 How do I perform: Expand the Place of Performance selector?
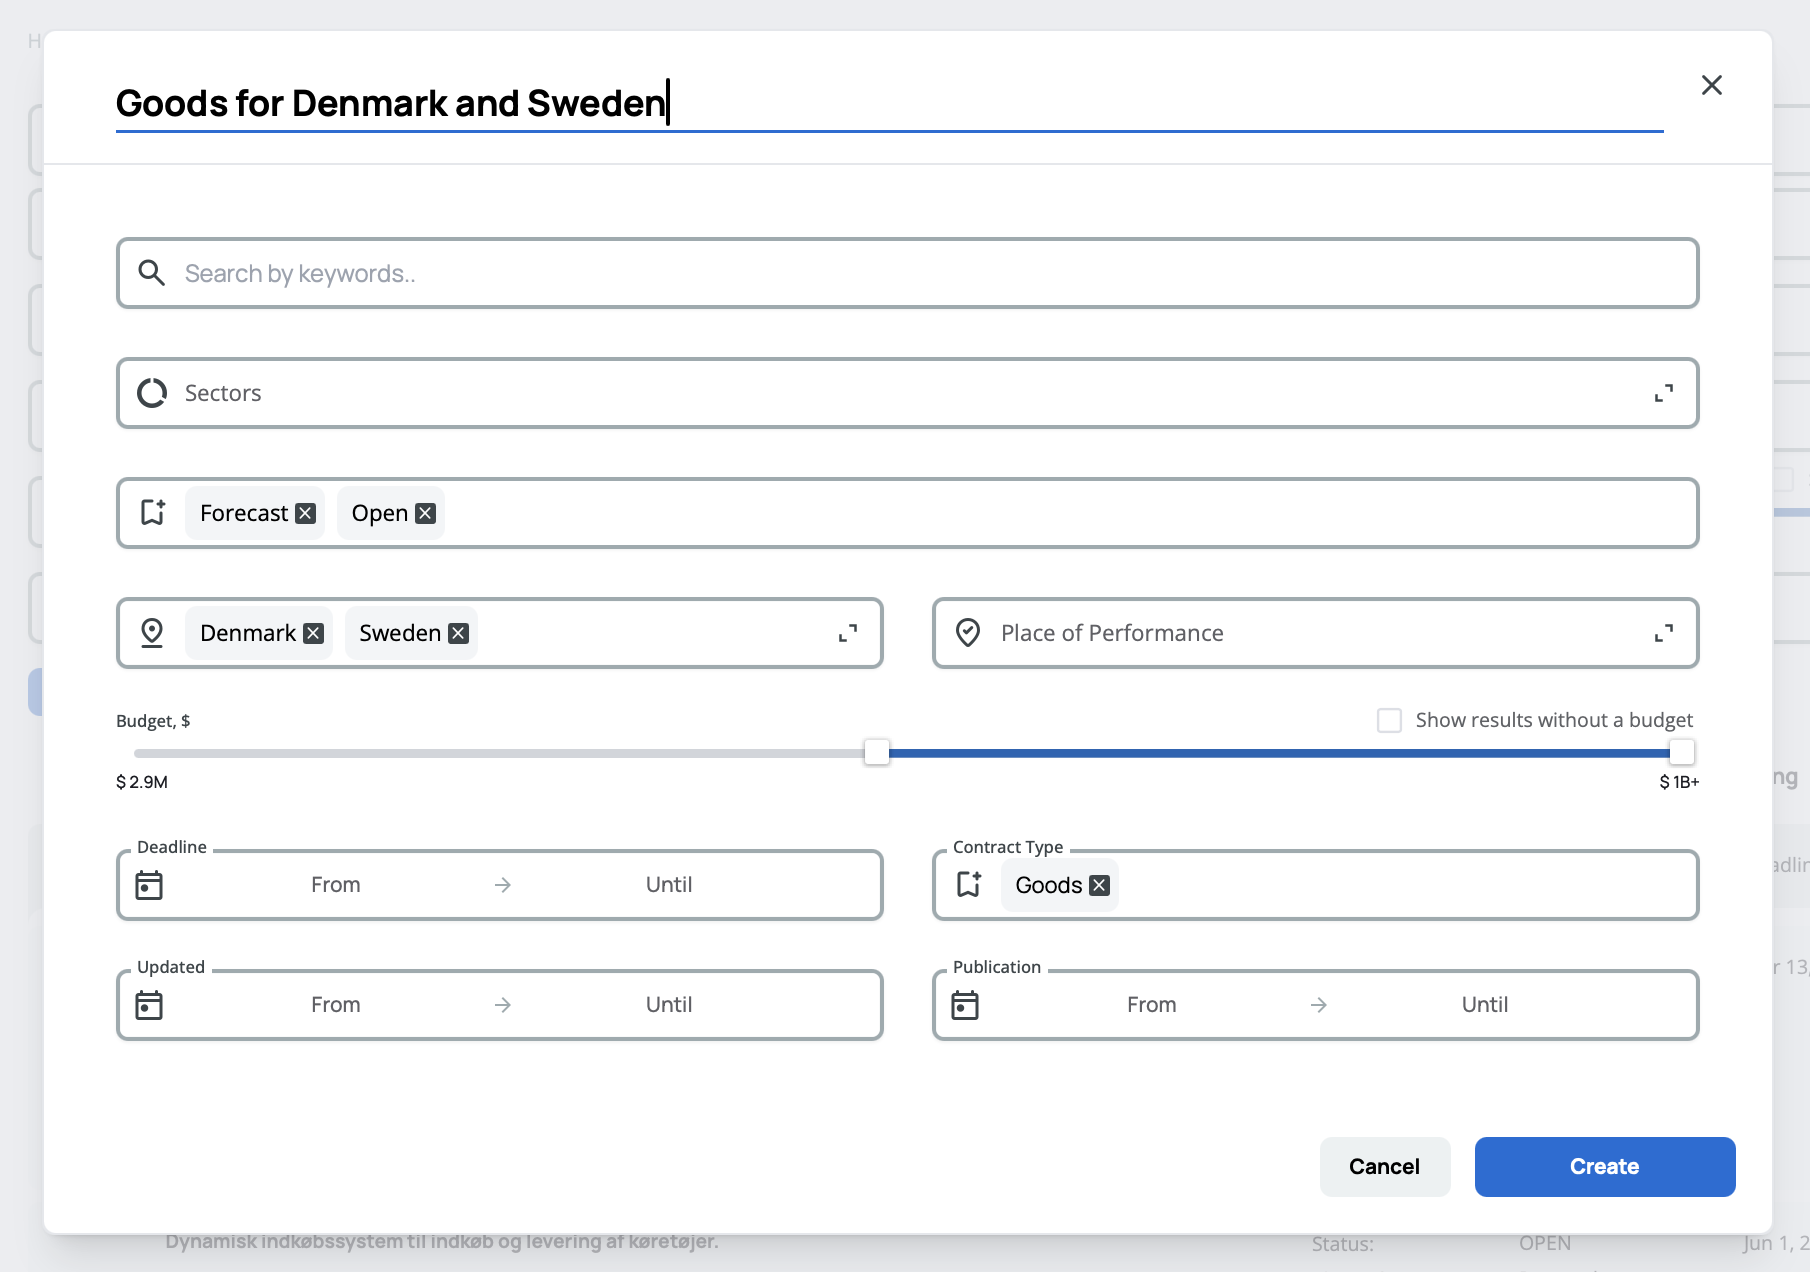pyautogui.click(x=1663, y=633)
